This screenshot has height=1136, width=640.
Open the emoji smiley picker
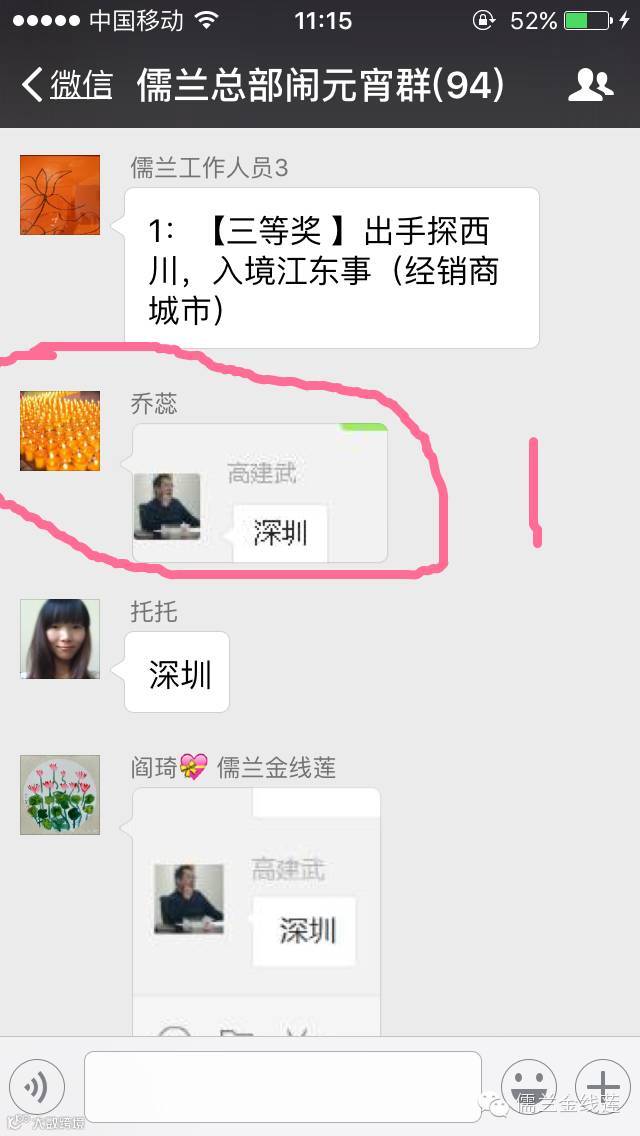point(529,1086)
